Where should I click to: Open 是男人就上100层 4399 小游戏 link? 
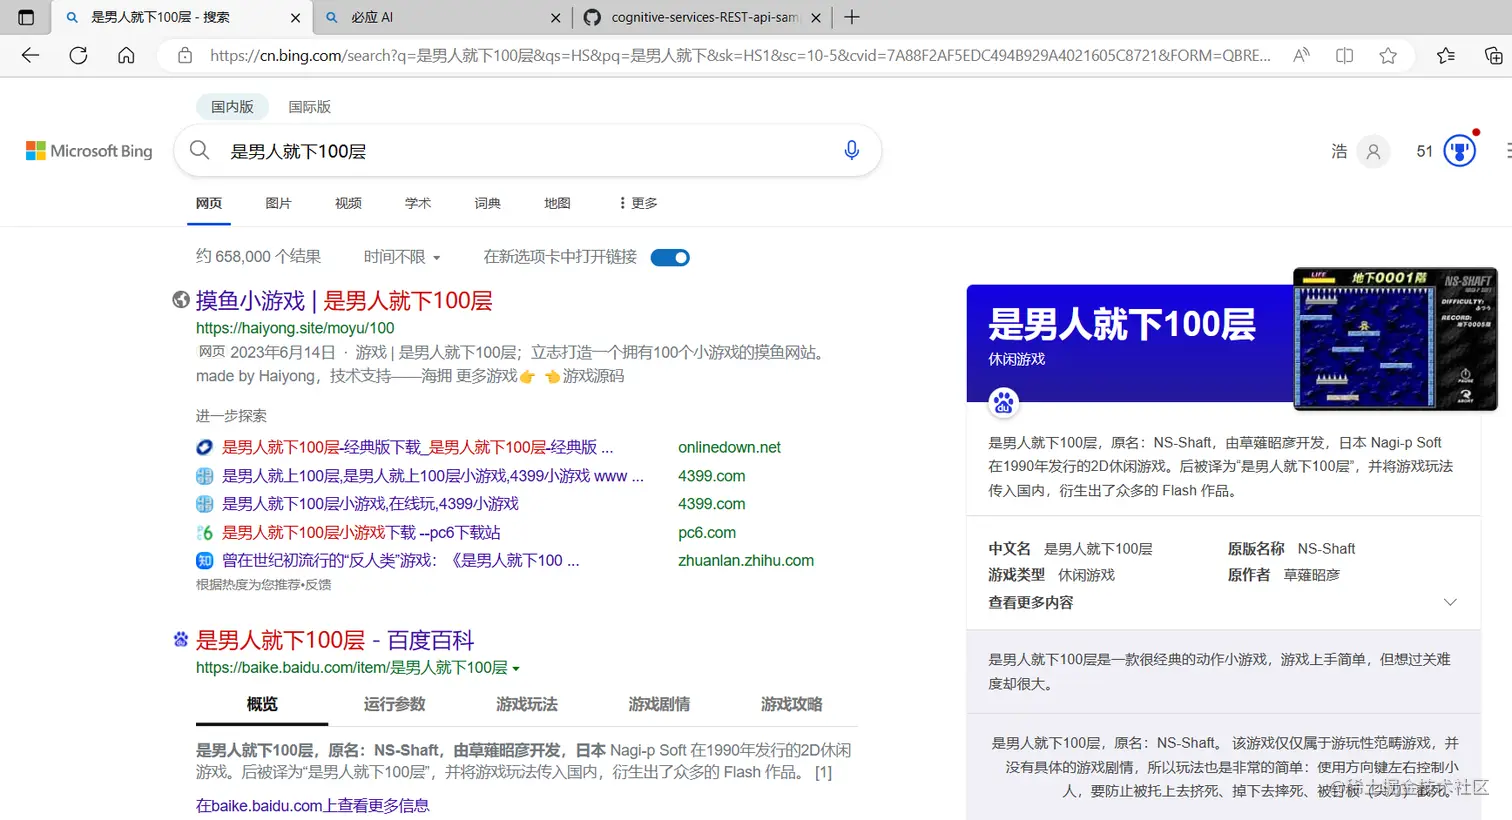433,476
